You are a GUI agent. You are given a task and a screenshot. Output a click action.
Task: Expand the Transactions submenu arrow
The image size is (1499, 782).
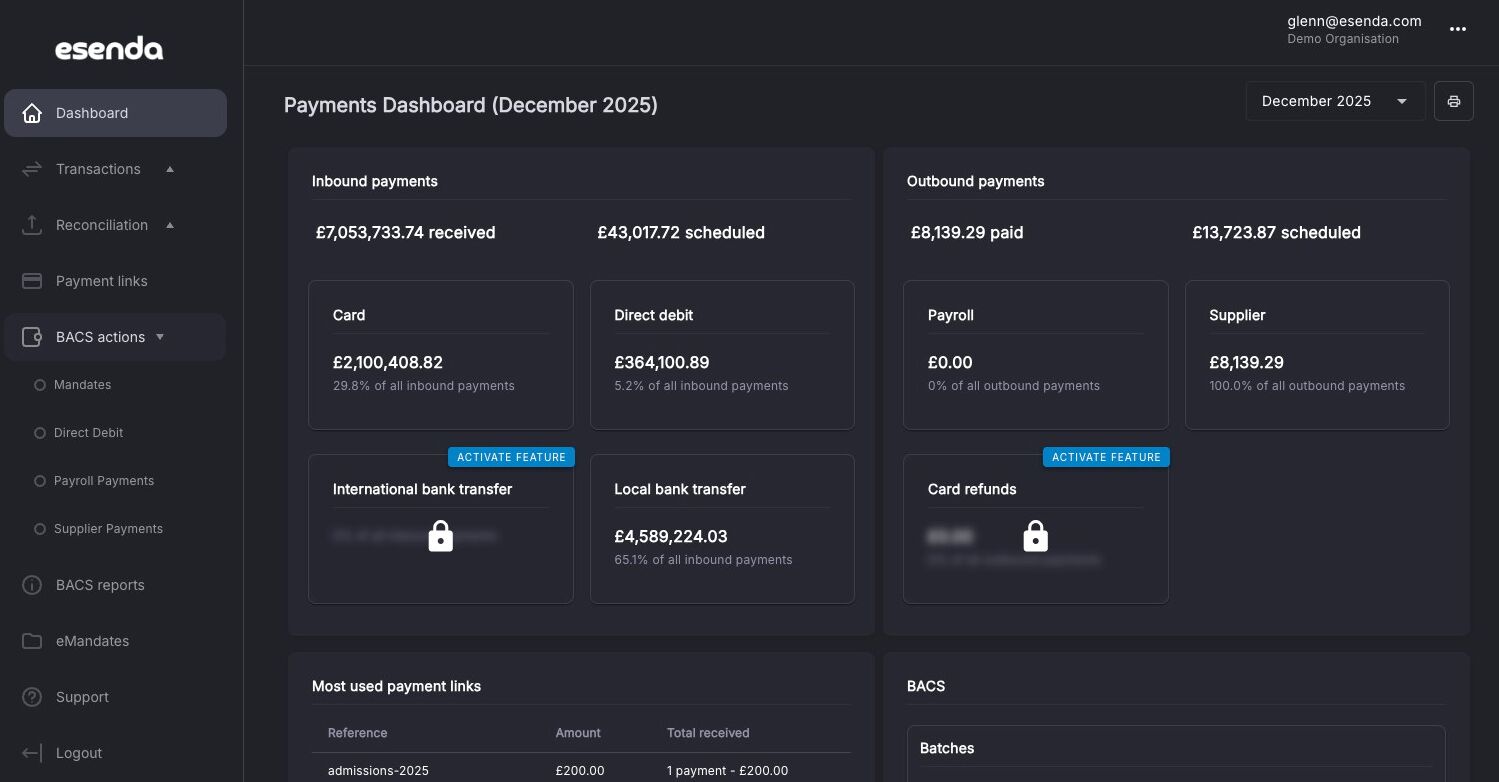170,169
